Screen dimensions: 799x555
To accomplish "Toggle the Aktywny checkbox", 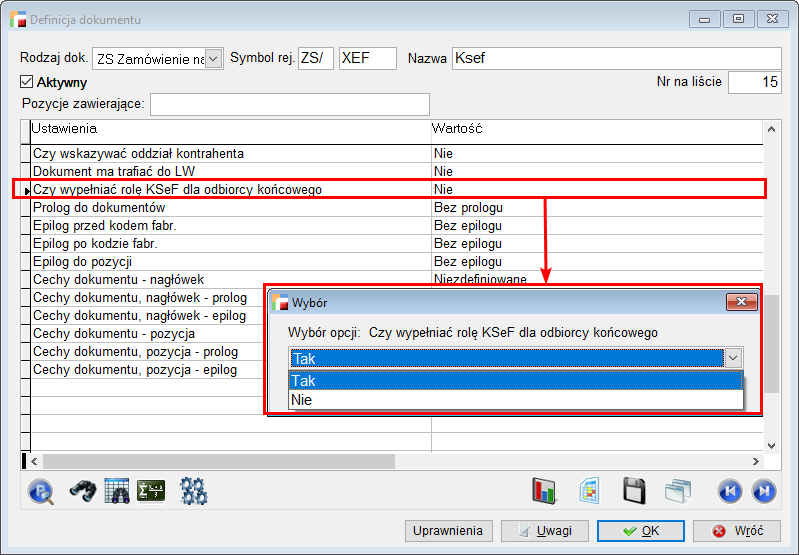I will click(x=28, y=83).
